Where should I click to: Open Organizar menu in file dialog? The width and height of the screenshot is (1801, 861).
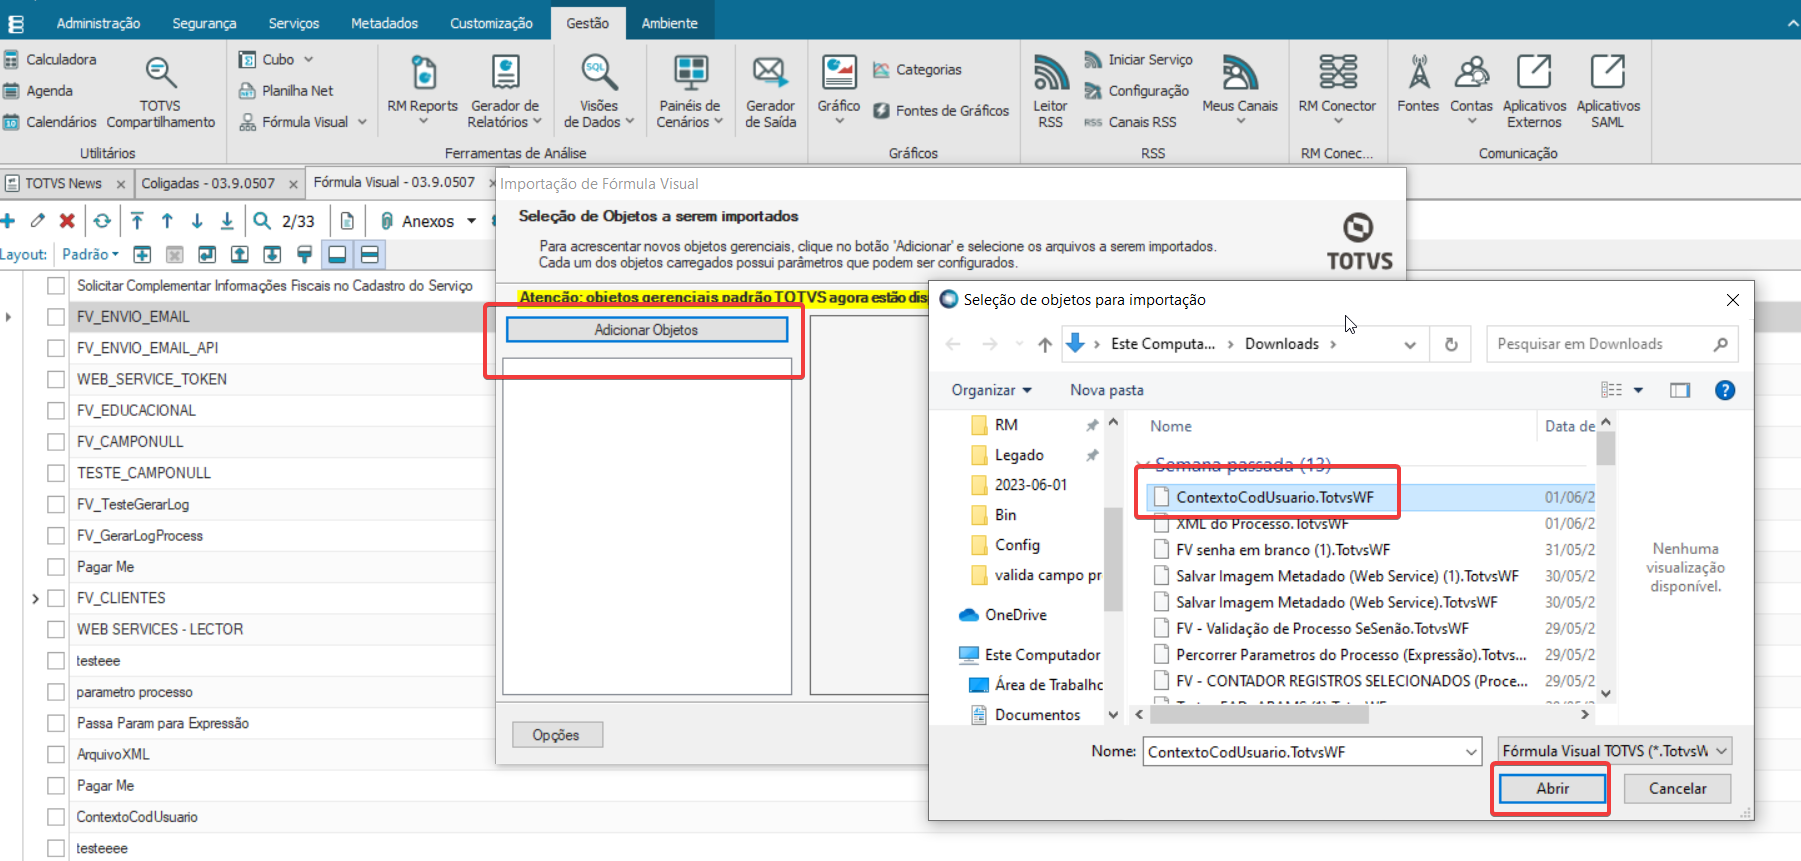pos(991,390)
